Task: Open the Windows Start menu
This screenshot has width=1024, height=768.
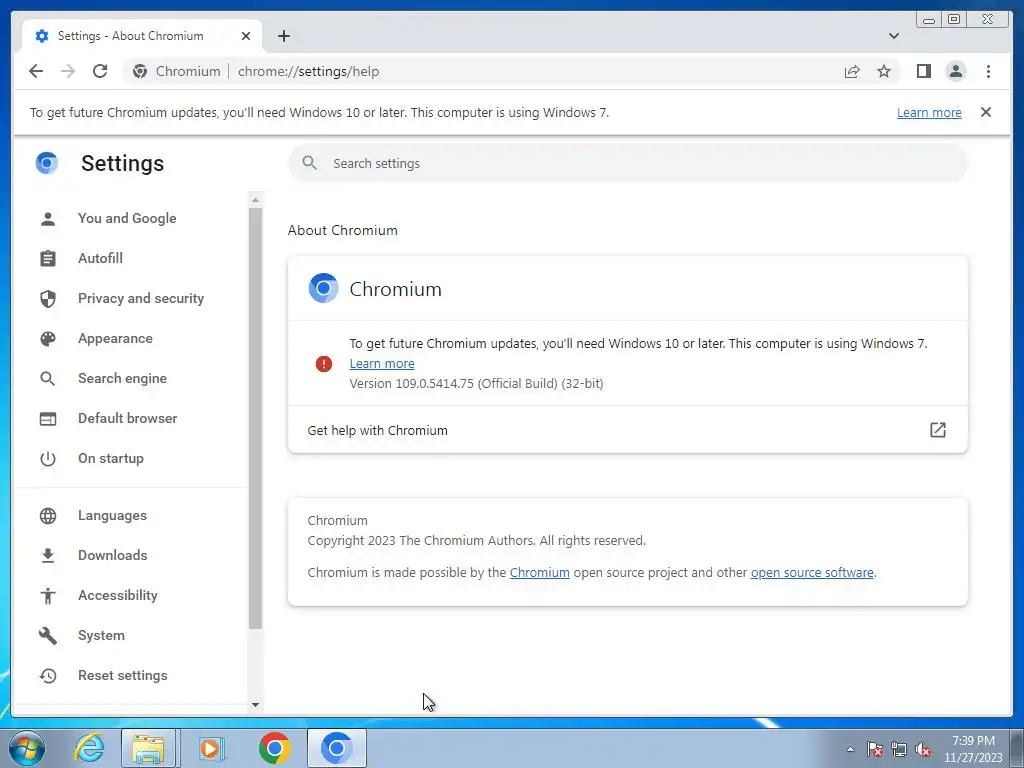Action: click(27, 748)
